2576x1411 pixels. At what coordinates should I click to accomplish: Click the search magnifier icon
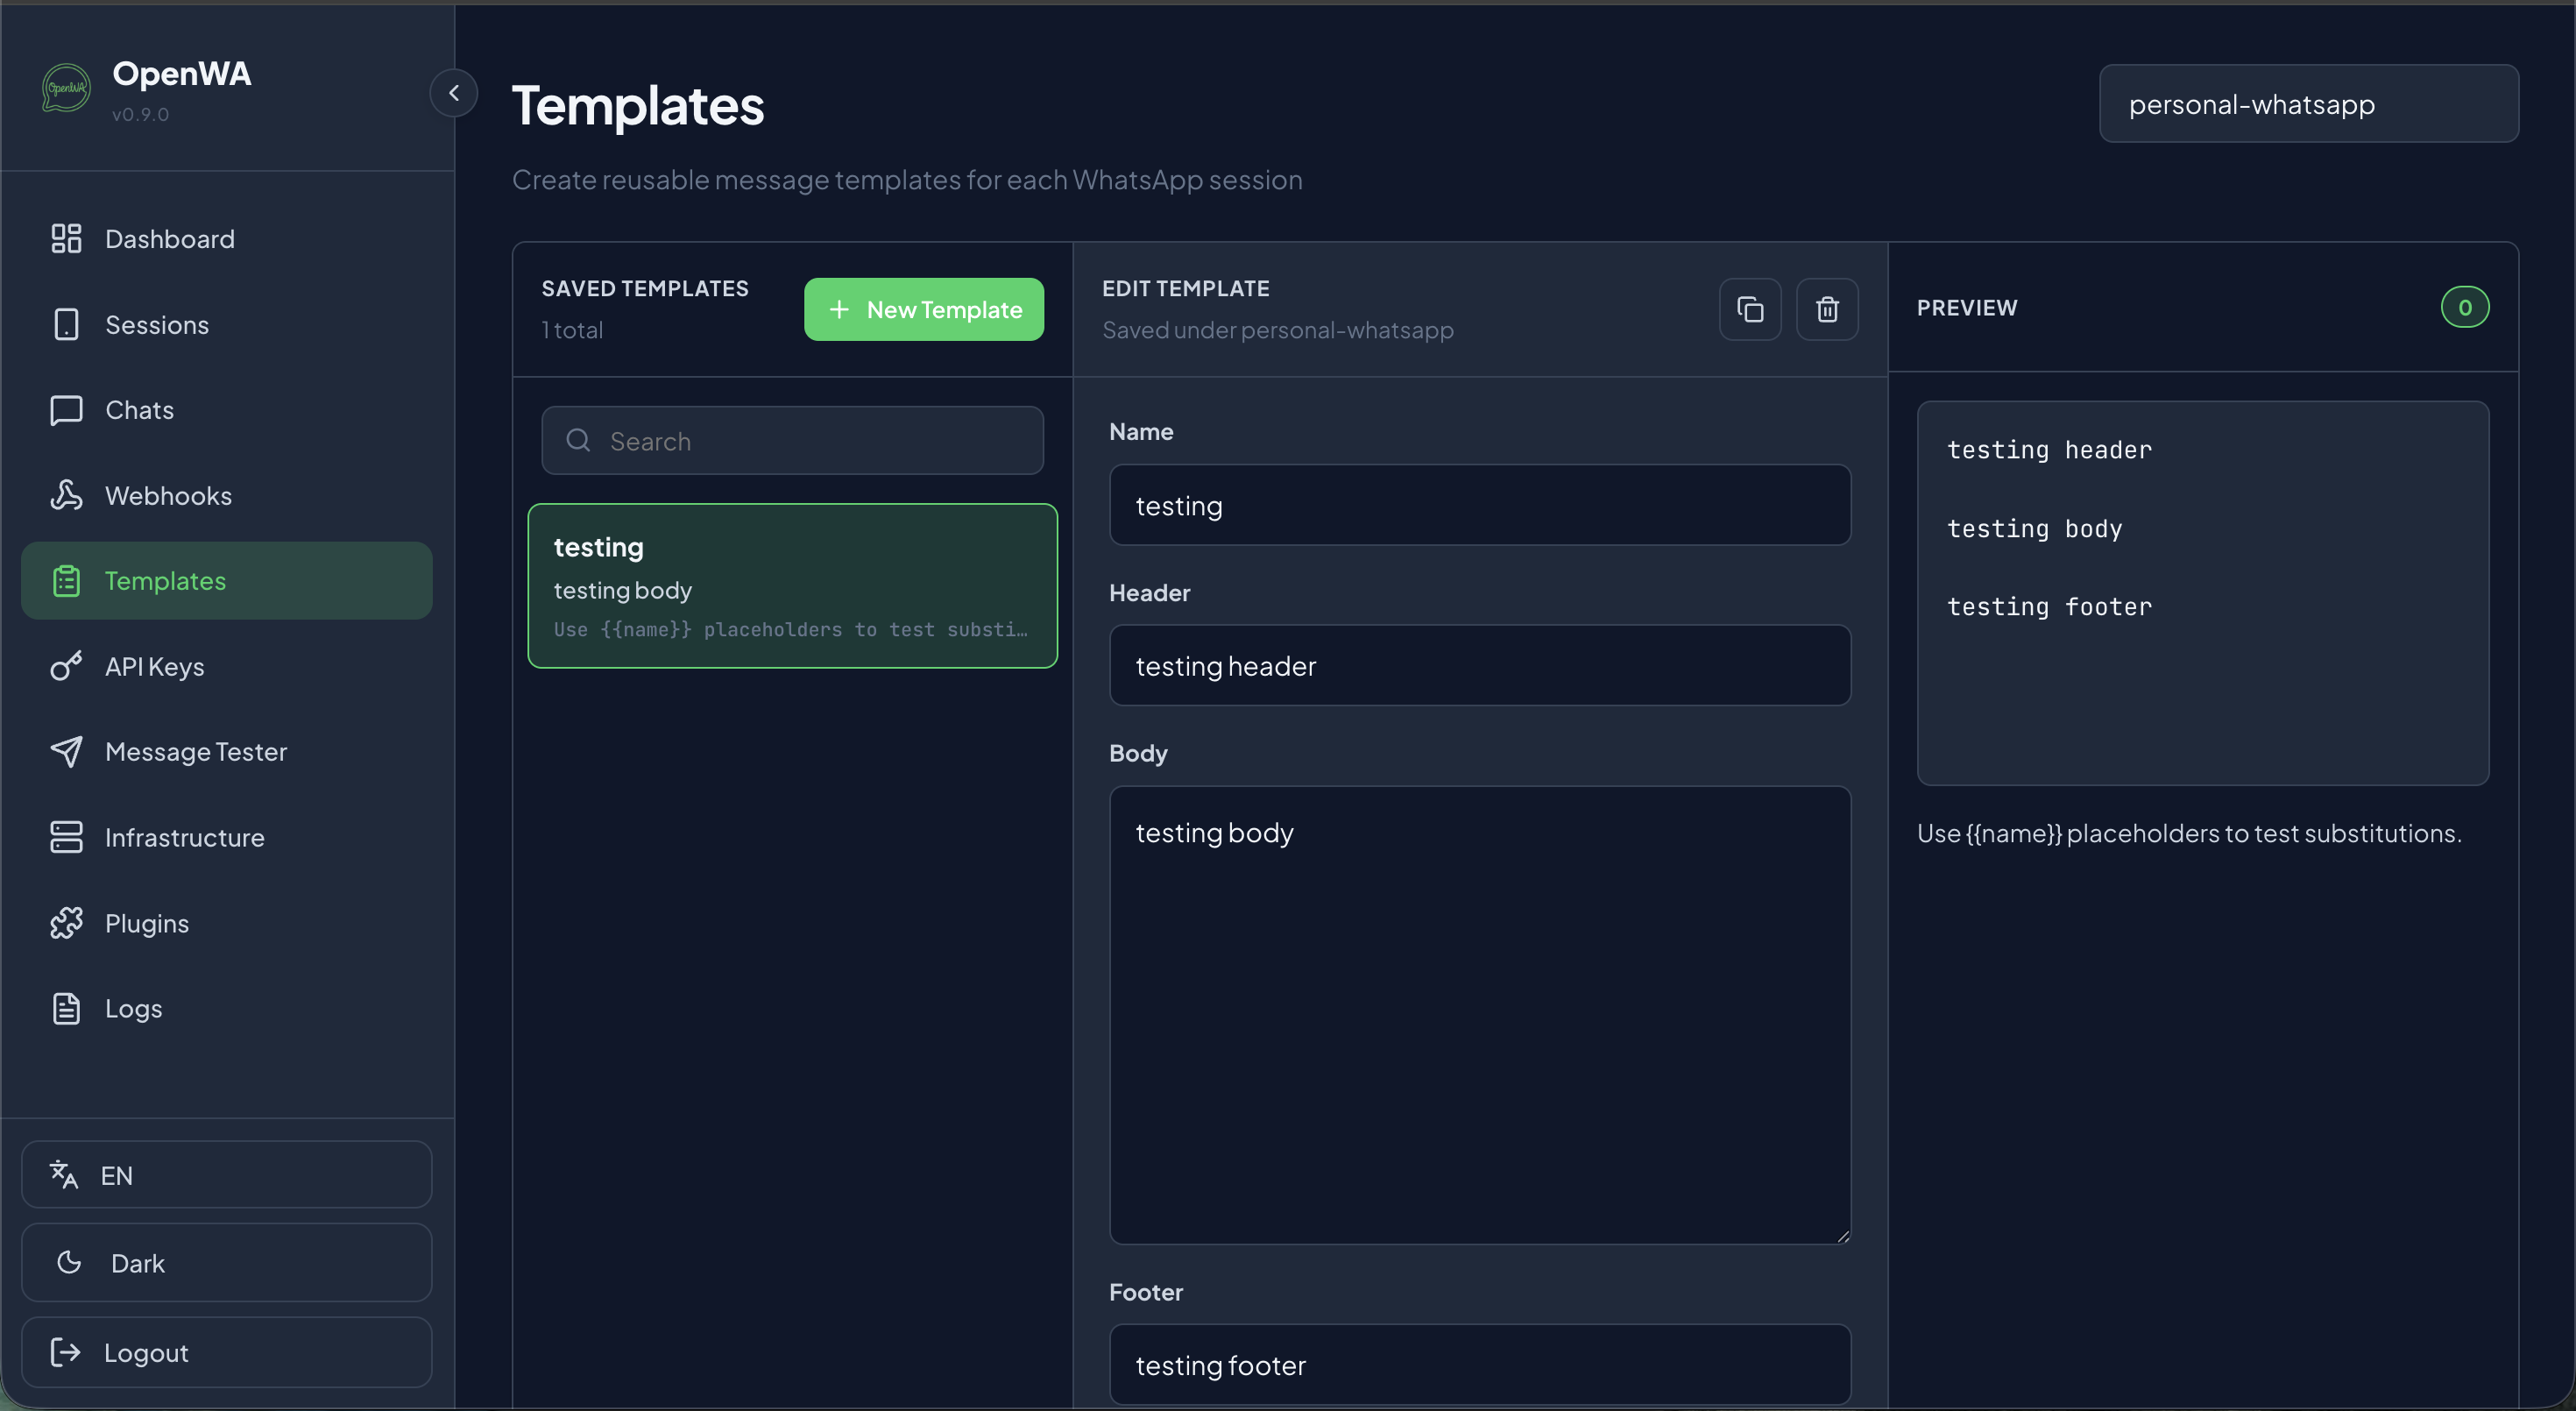tap(578, 440)
